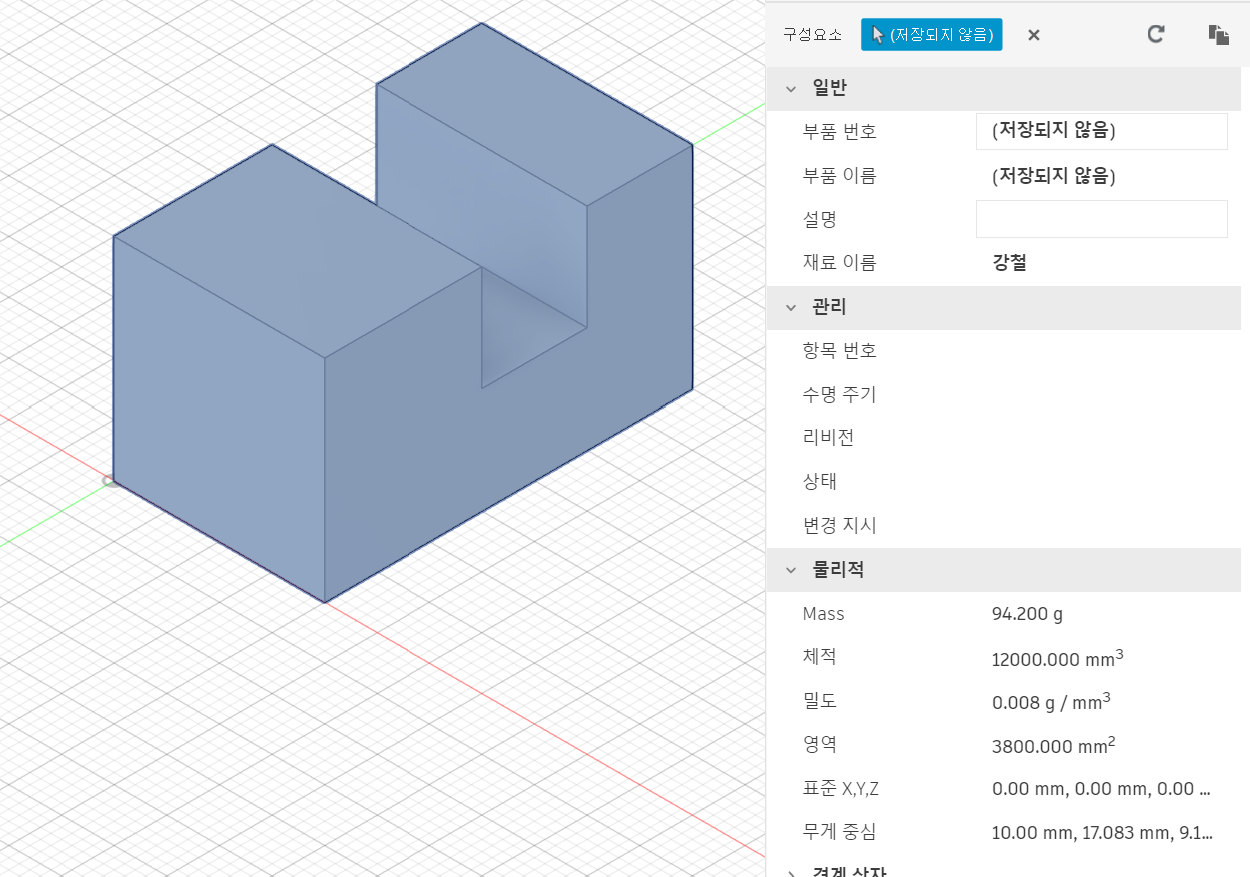This screenshot has width=1250, height=877.
Task: Click the 부품 이름 value text
Action: point(1054,176)
